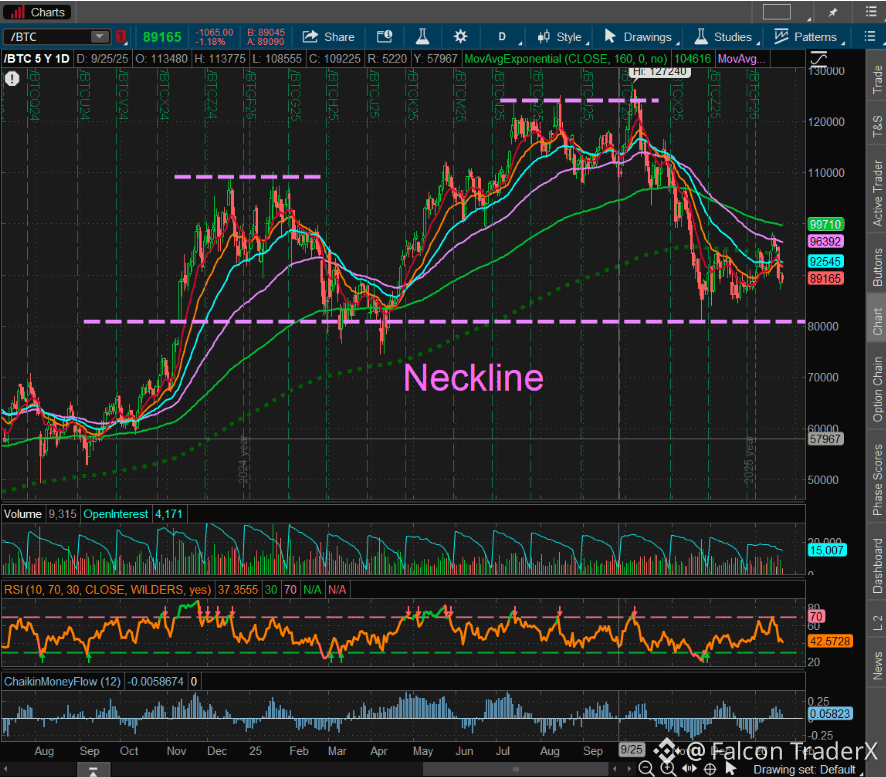Click the pan arrows icon at bottom

[x=689, y=767]
